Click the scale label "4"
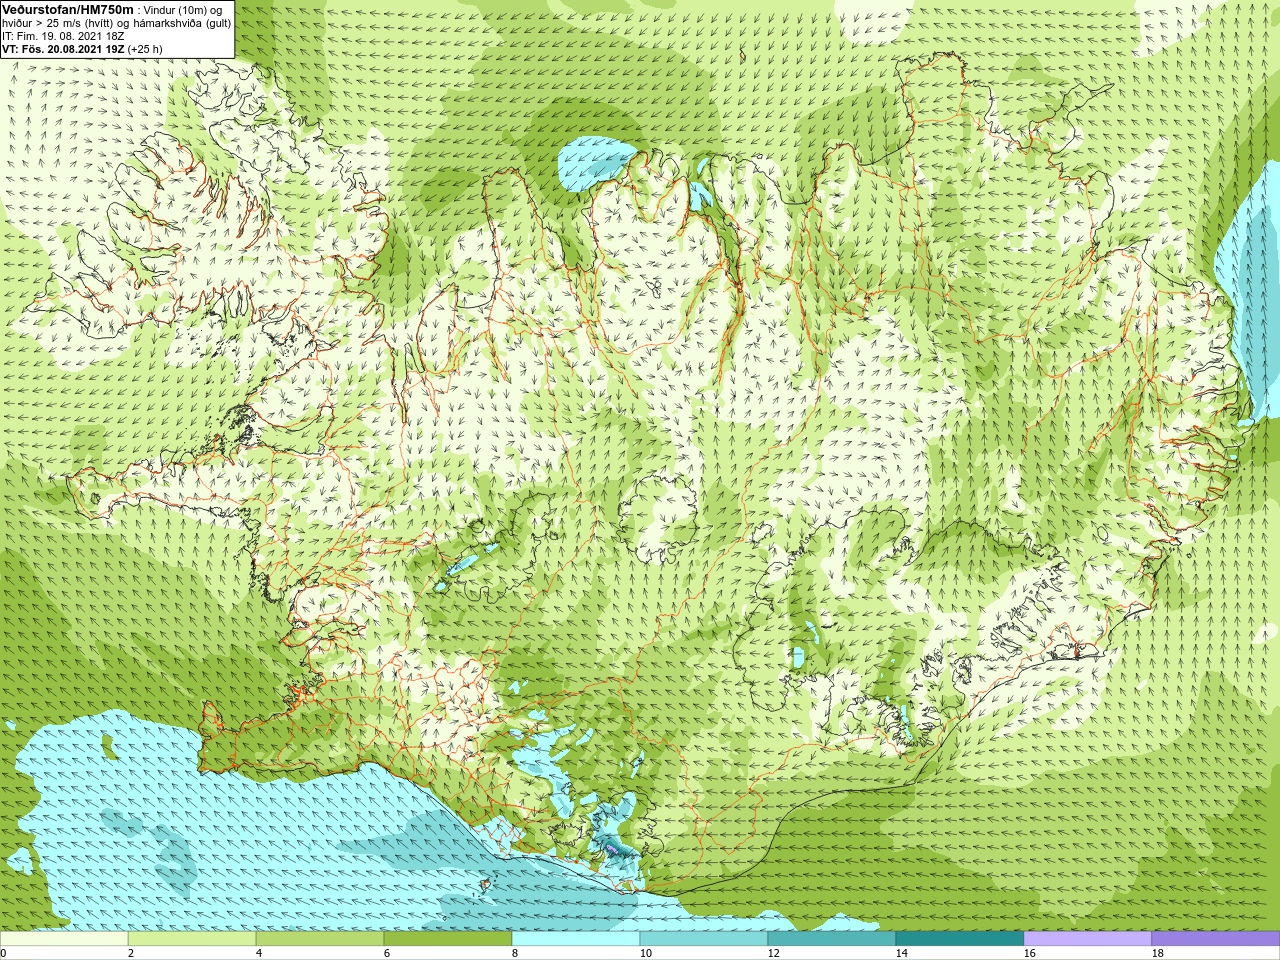This screenshot has height=960, width=1280. 259,953
